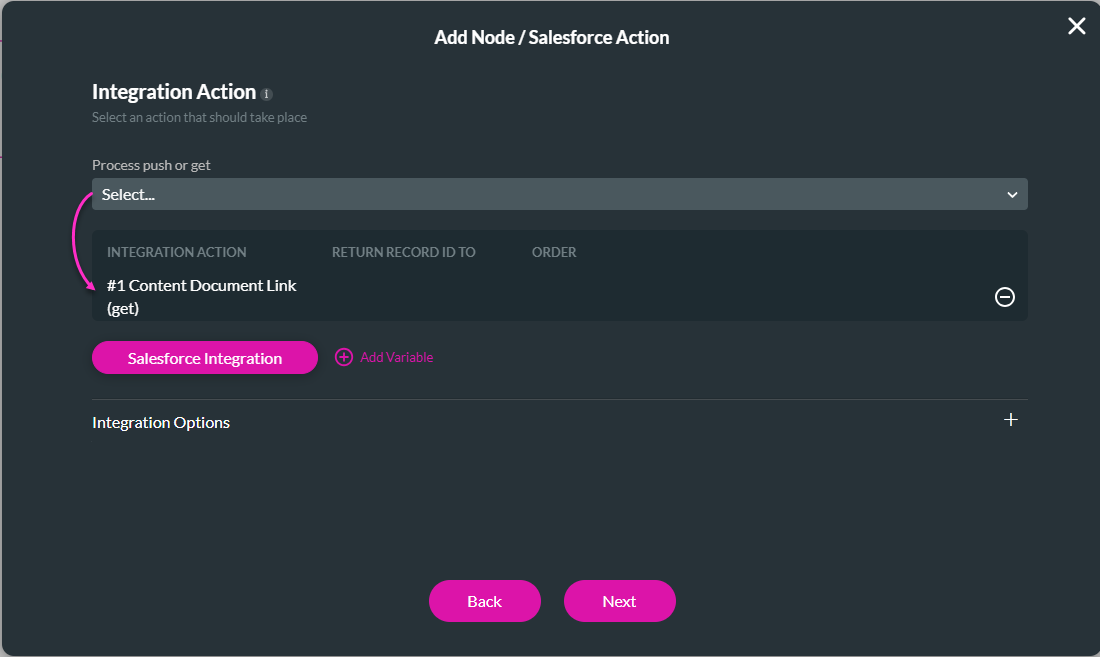Close the Add Node dialog
This screenshot has width=1100, height=657.
tap(1076, 26)
